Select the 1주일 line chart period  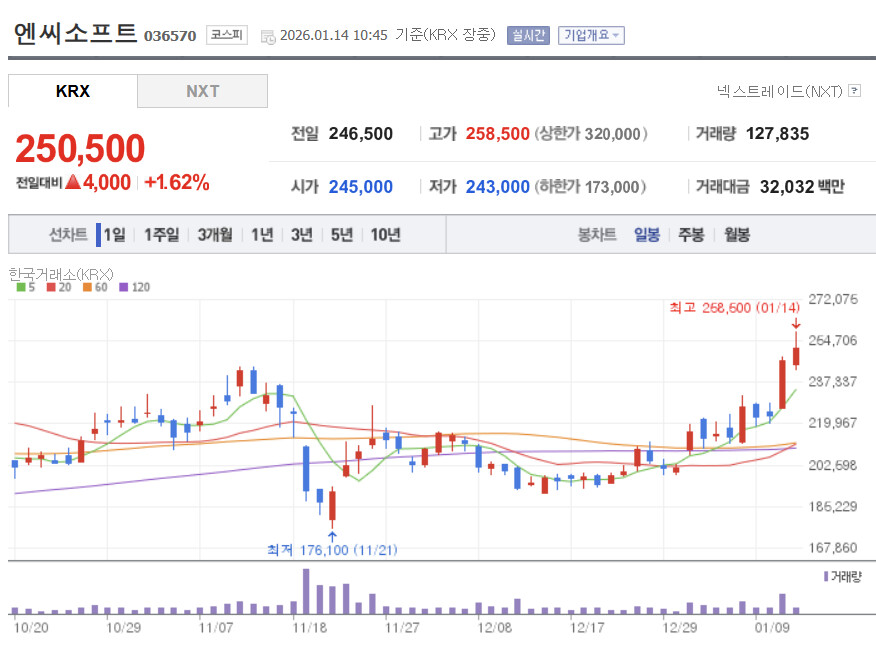161,235
